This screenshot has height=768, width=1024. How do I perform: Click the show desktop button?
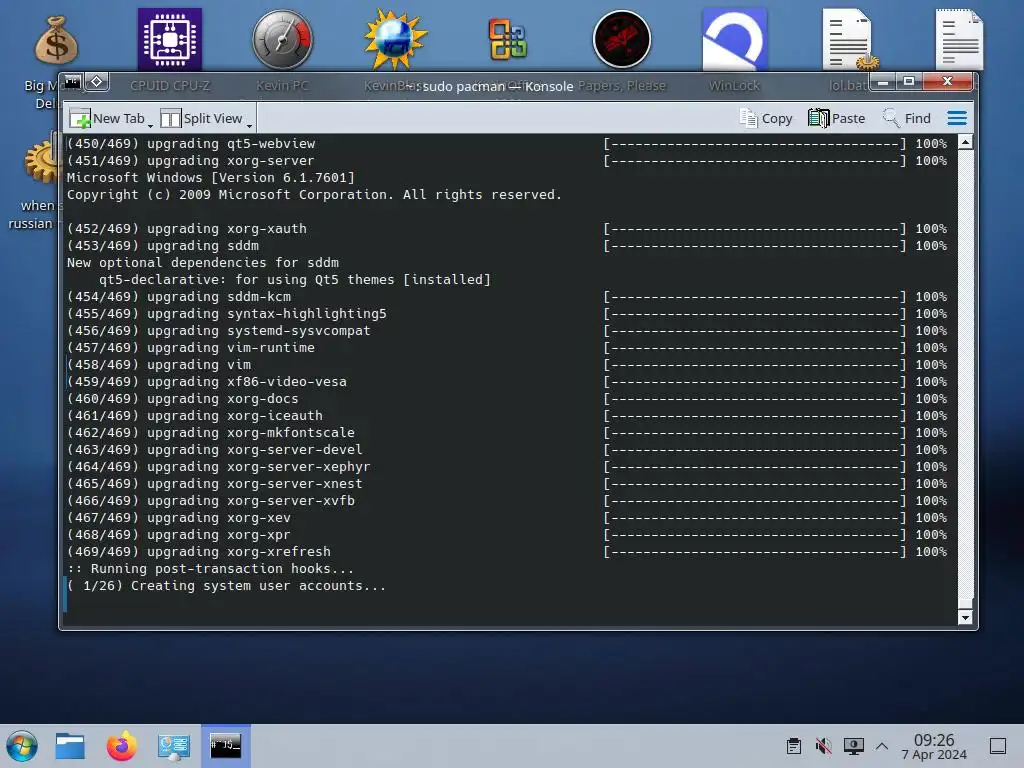(998, 746)
